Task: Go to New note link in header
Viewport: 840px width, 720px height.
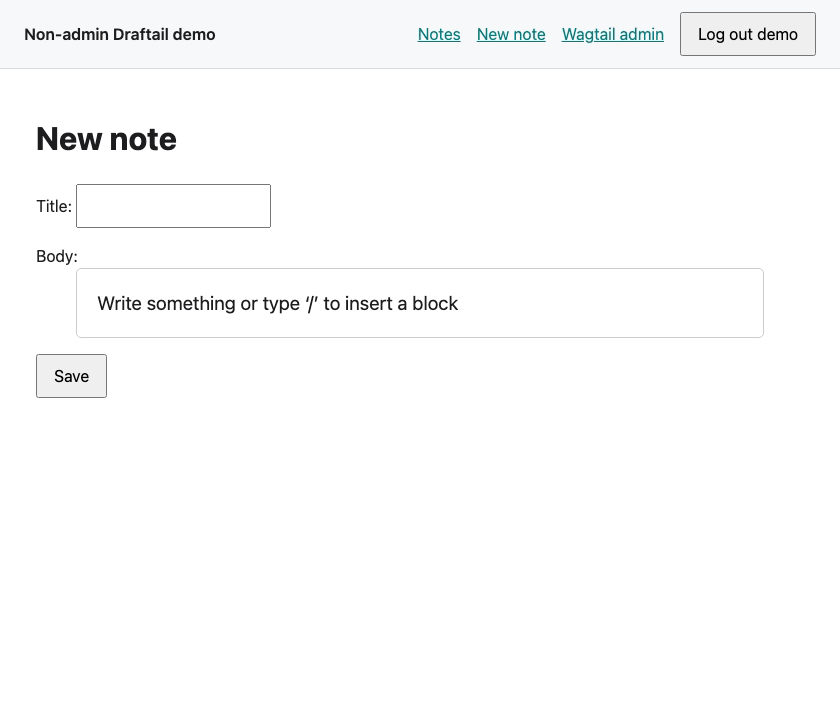Action: (511, 34)
